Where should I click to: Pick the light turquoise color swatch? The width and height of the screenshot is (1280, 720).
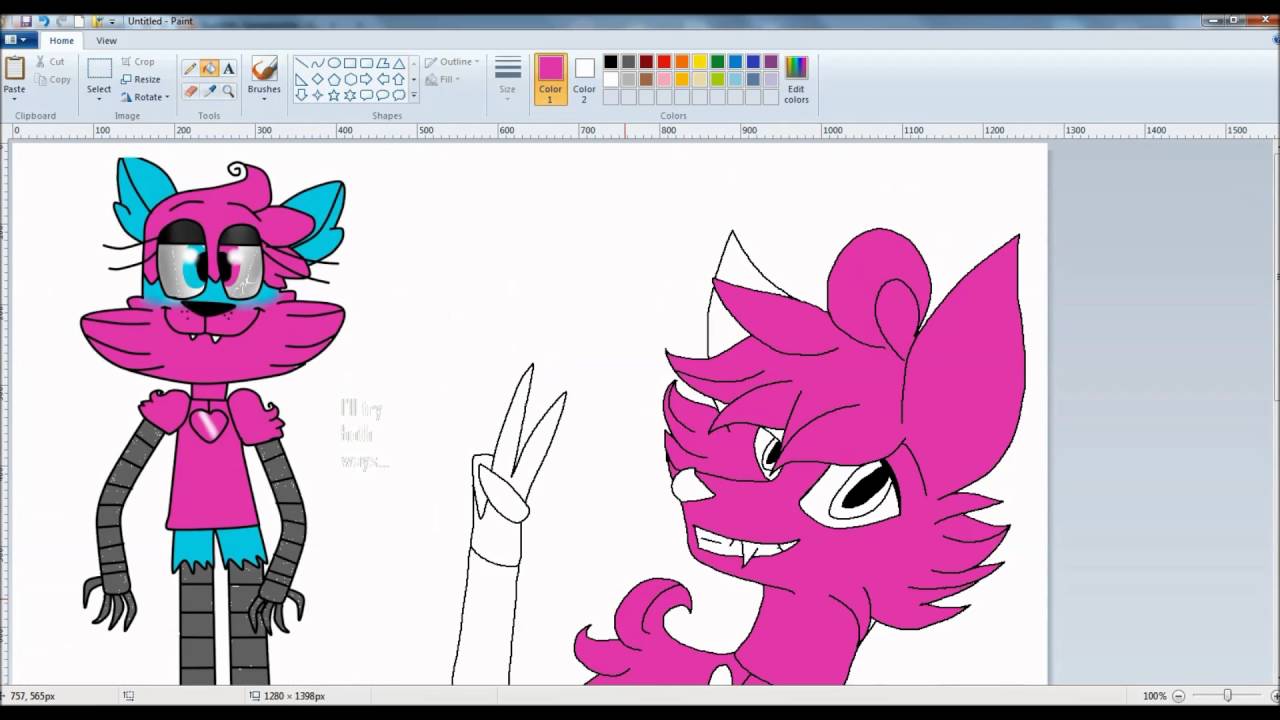pyautogui.click(x=735, y=80)
